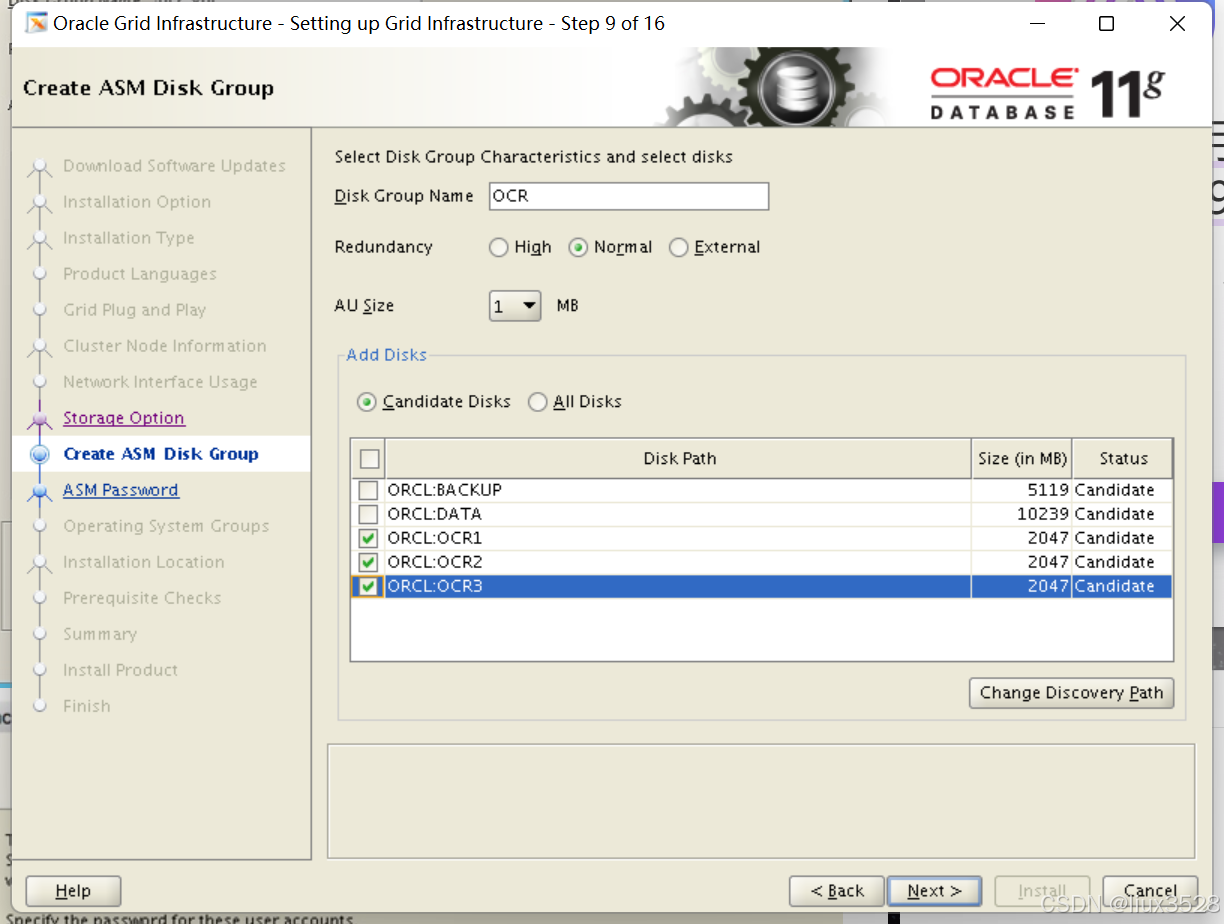Select High redundancy option
Screen dimensions: 1224x924
point(499,247)
